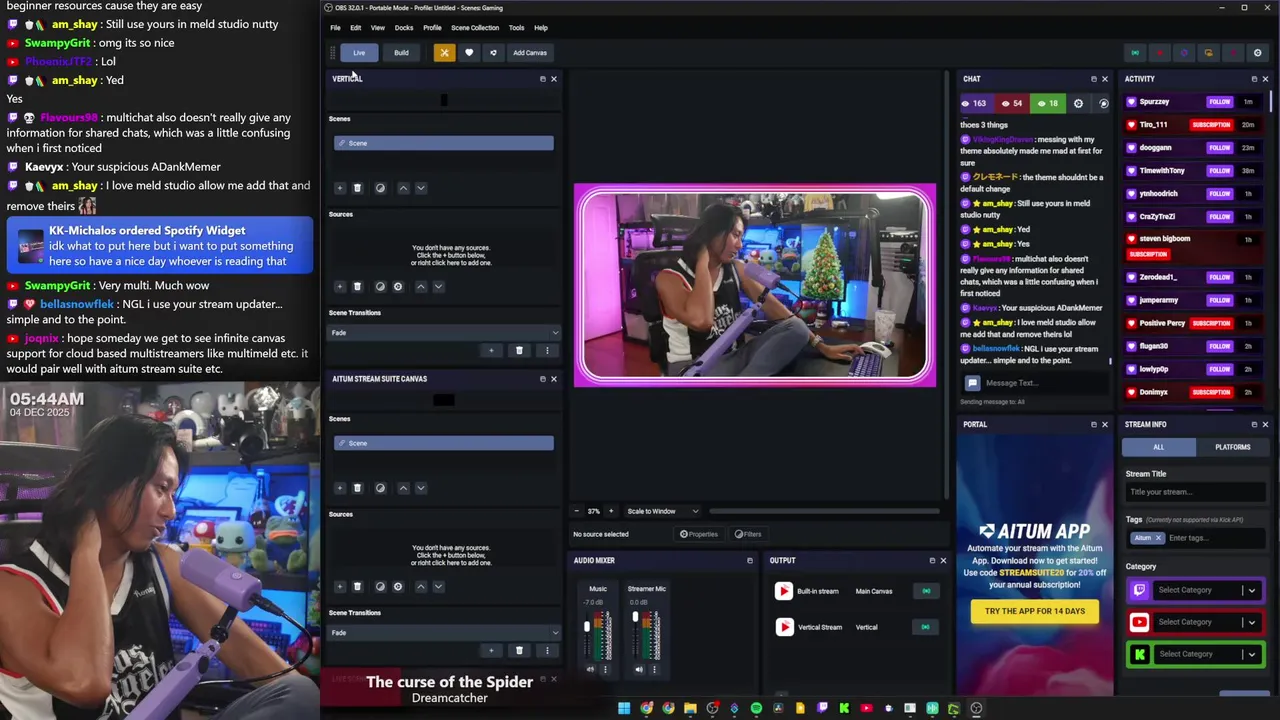Image resolution: width=1280 pixels, height=720 pixels.
Task: Toggle the red 54 viewers filter
Action: click(x=1012, y=104)
